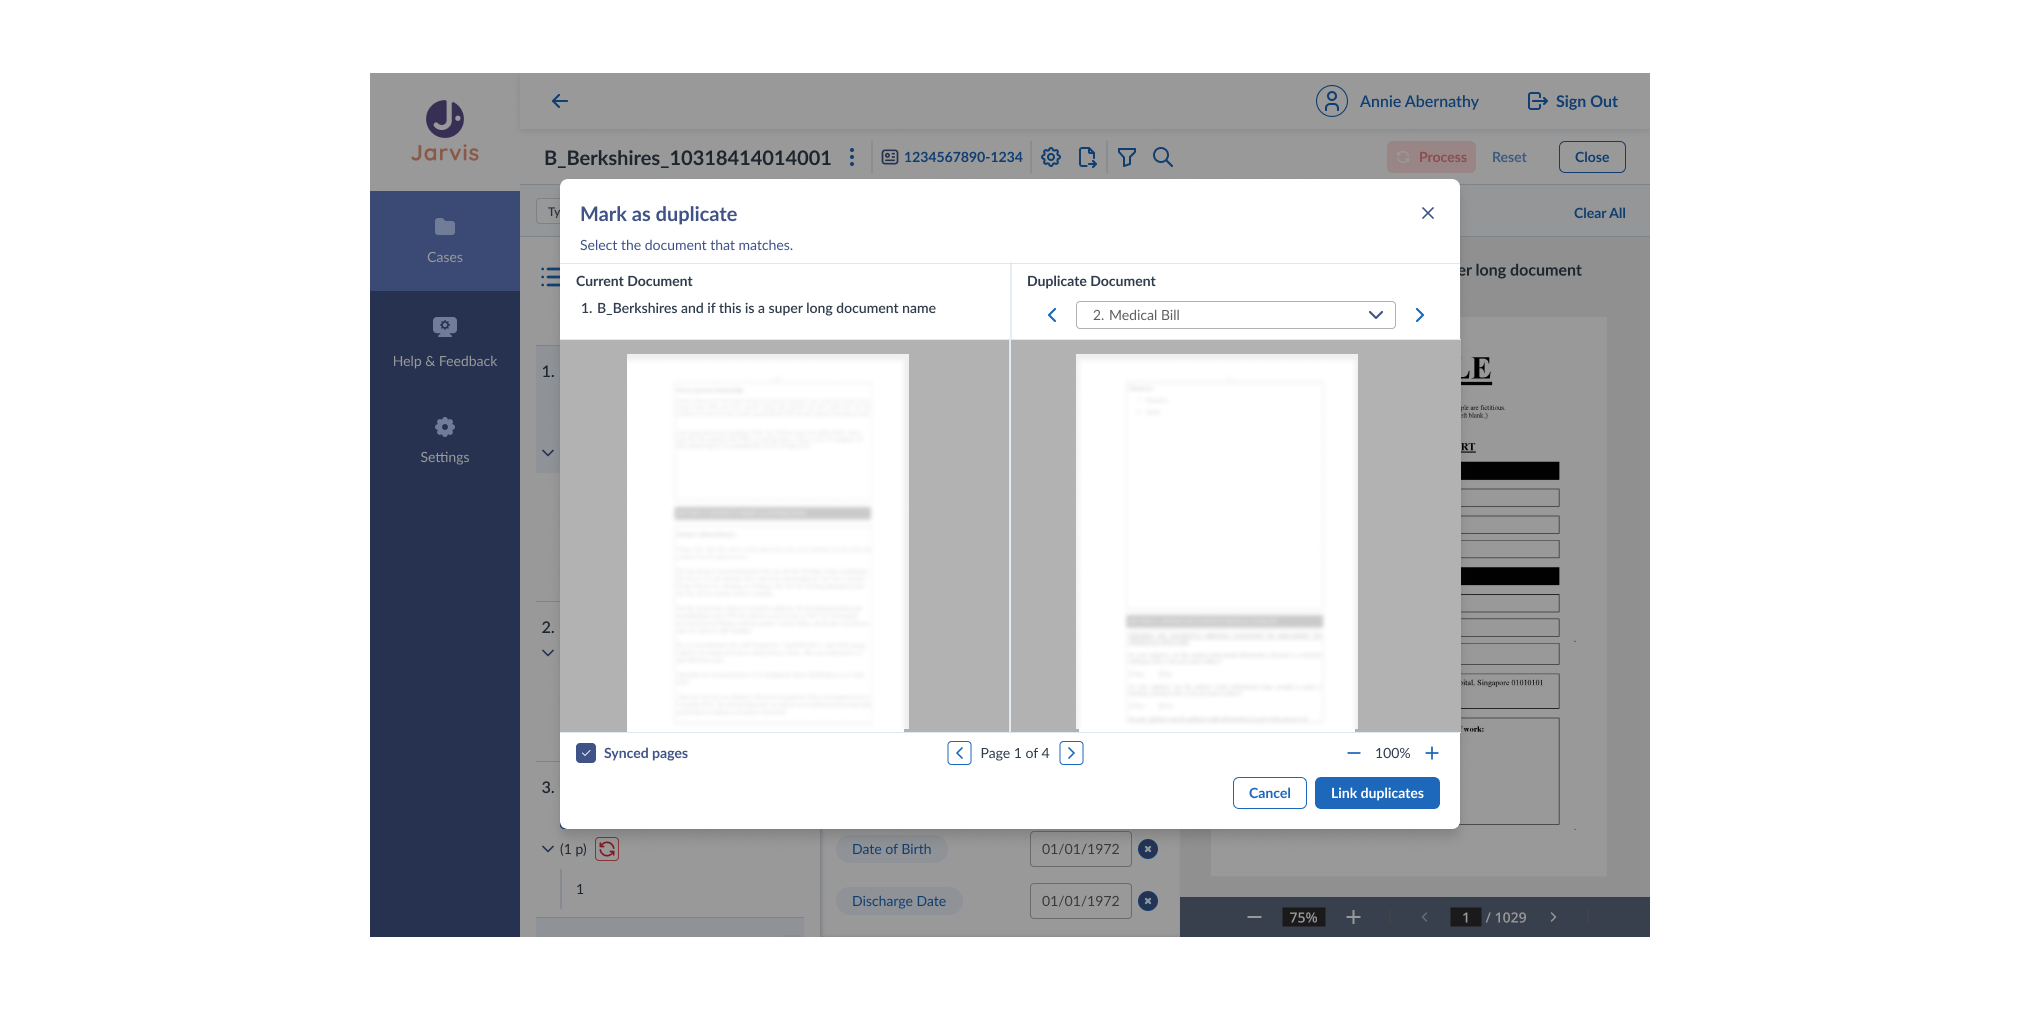Viewport: 2020px width, 1010px height.
Task: Click Clear All
Action: pyautogui.click(x=1599, y=213)
